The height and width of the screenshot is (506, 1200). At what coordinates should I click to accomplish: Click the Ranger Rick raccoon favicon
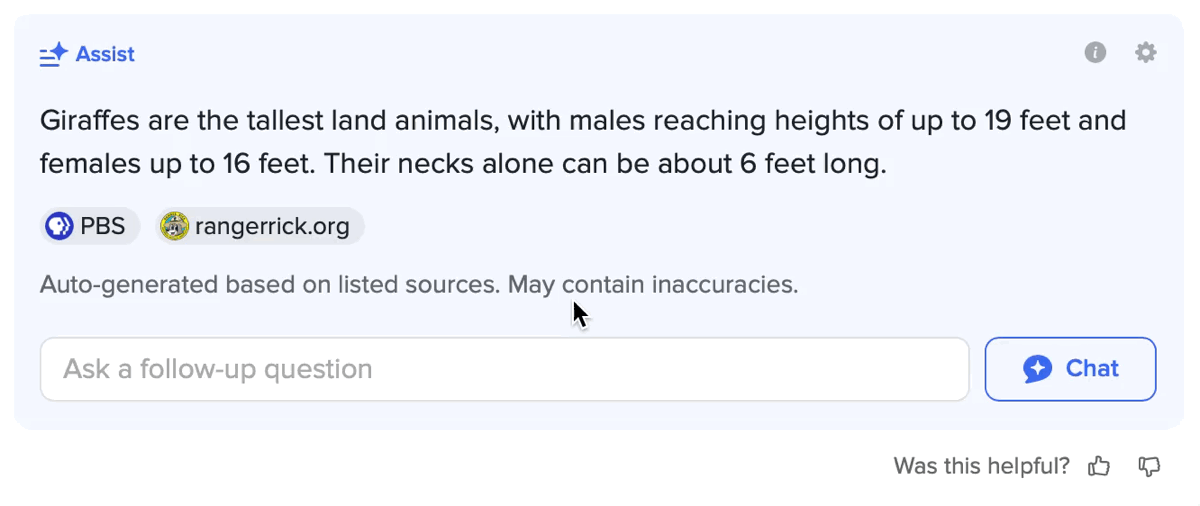click(x=175, y=226)
